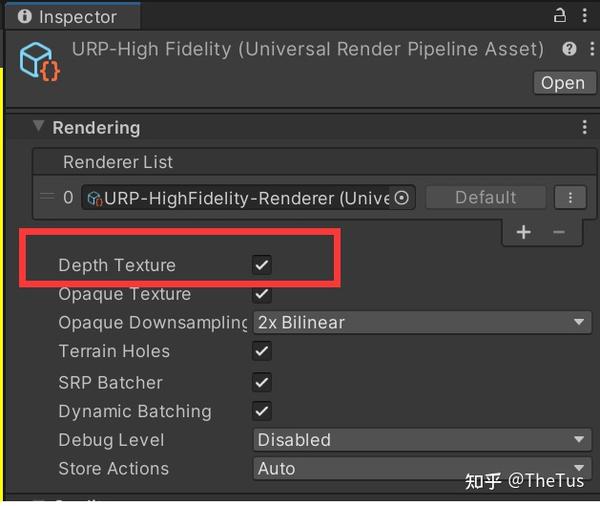Open the Rendering section options menu
Viewport: 600px width, 506px height.
[x=585, y=128]
